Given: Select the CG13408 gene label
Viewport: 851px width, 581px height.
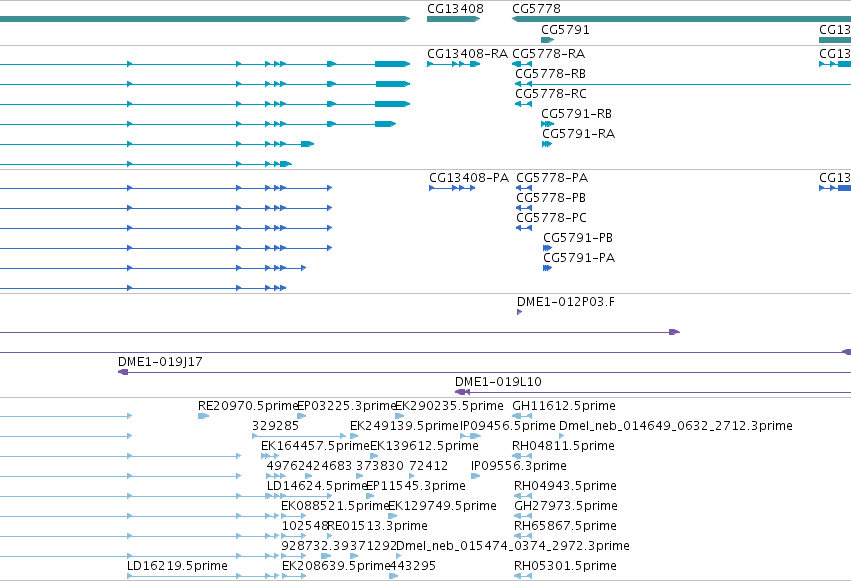Looking at the screenshot, I should coord(455,9).
